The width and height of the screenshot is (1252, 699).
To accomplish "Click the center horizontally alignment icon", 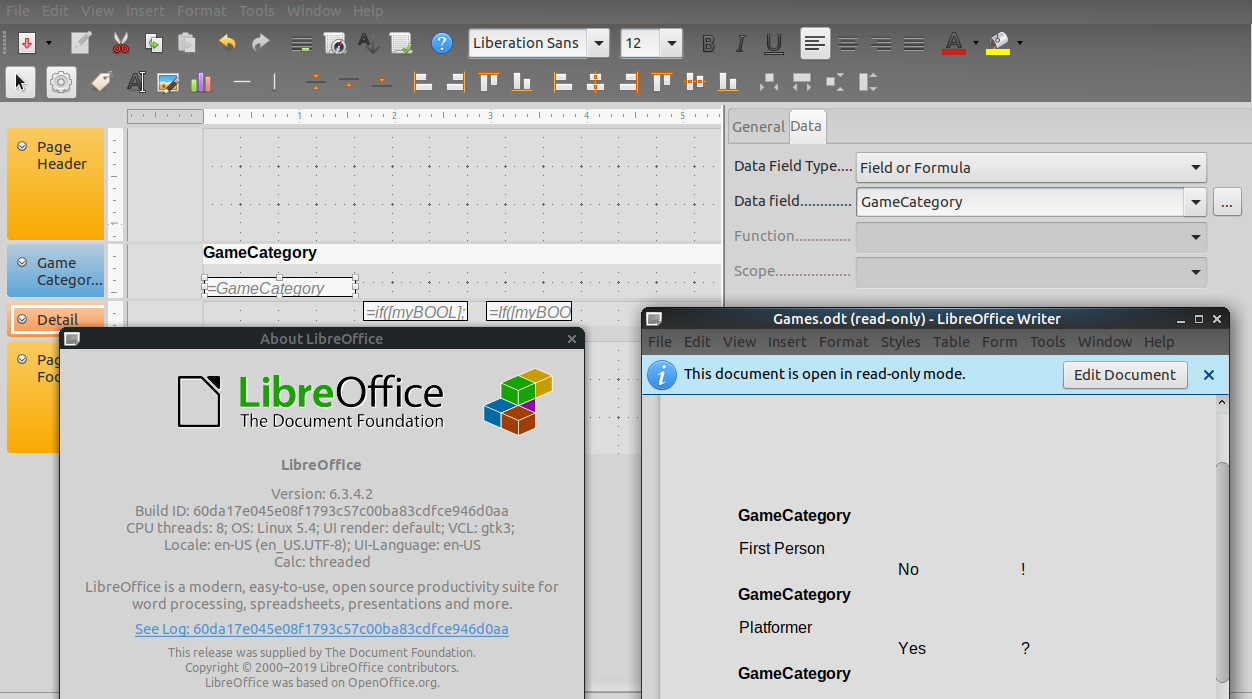I will pos(596,82).
